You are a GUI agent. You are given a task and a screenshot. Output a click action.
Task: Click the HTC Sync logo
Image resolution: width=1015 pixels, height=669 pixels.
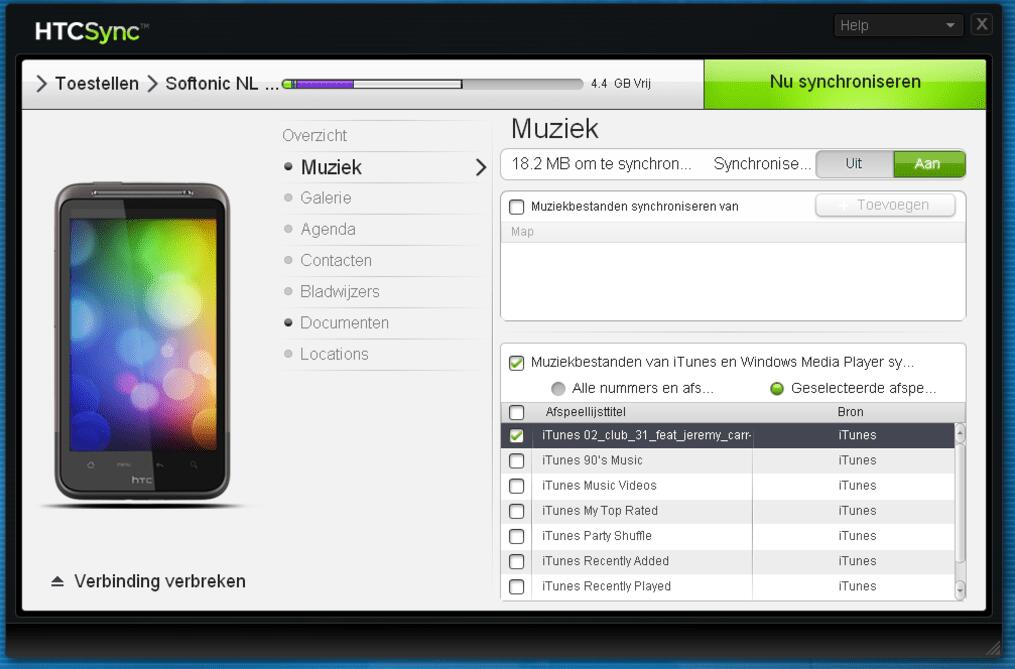click(x=91, y=31)
